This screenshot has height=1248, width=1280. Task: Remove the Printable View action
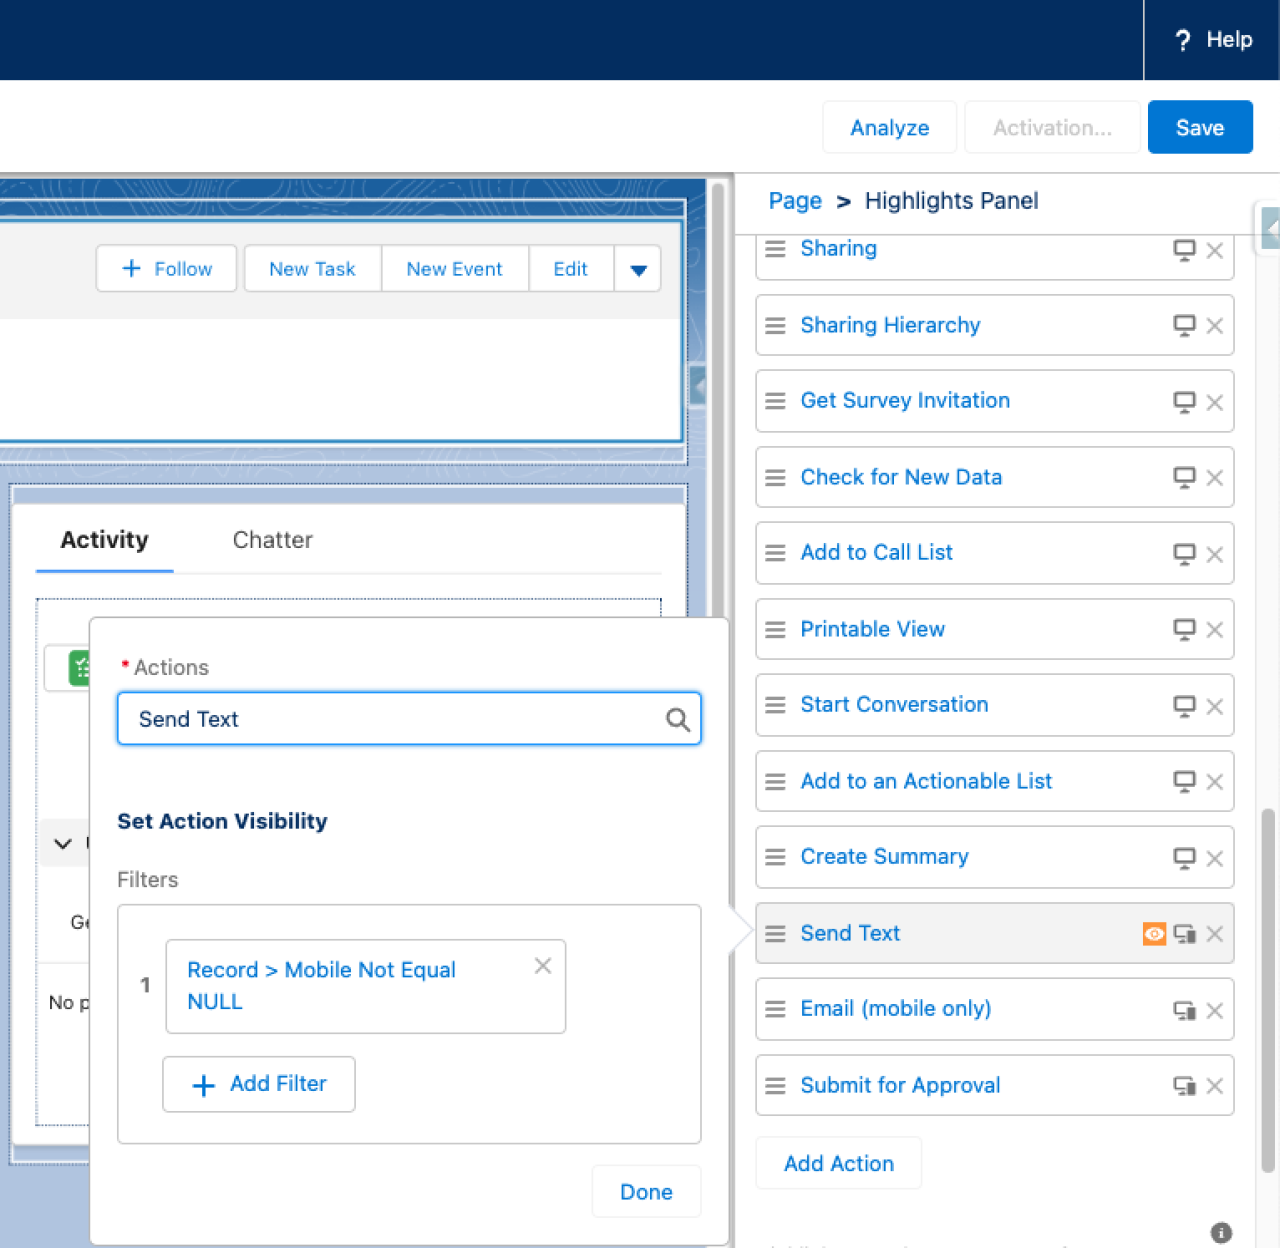pyautogui.click(x=1215, y=630)
